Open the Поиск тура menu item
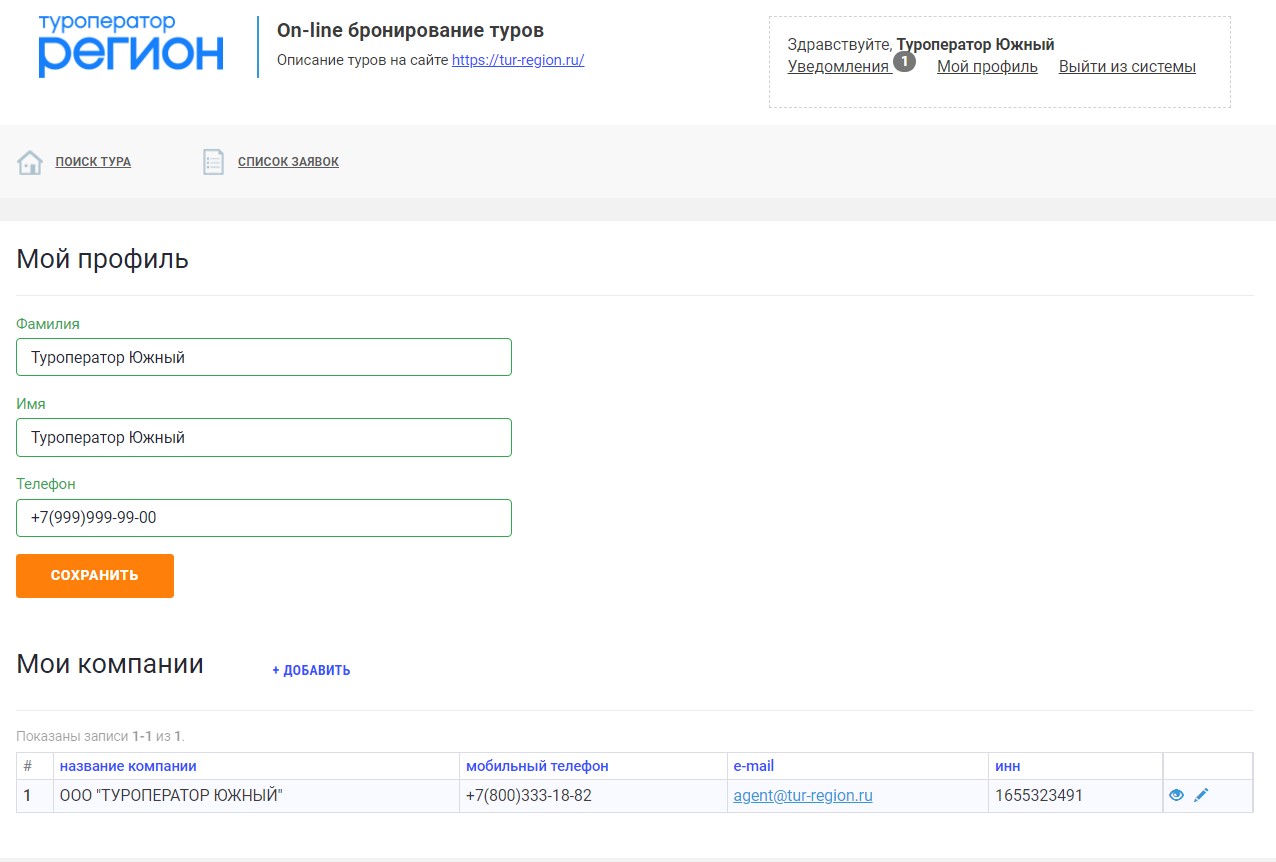This screenshot has height=862, width=1276. point(93,162)
